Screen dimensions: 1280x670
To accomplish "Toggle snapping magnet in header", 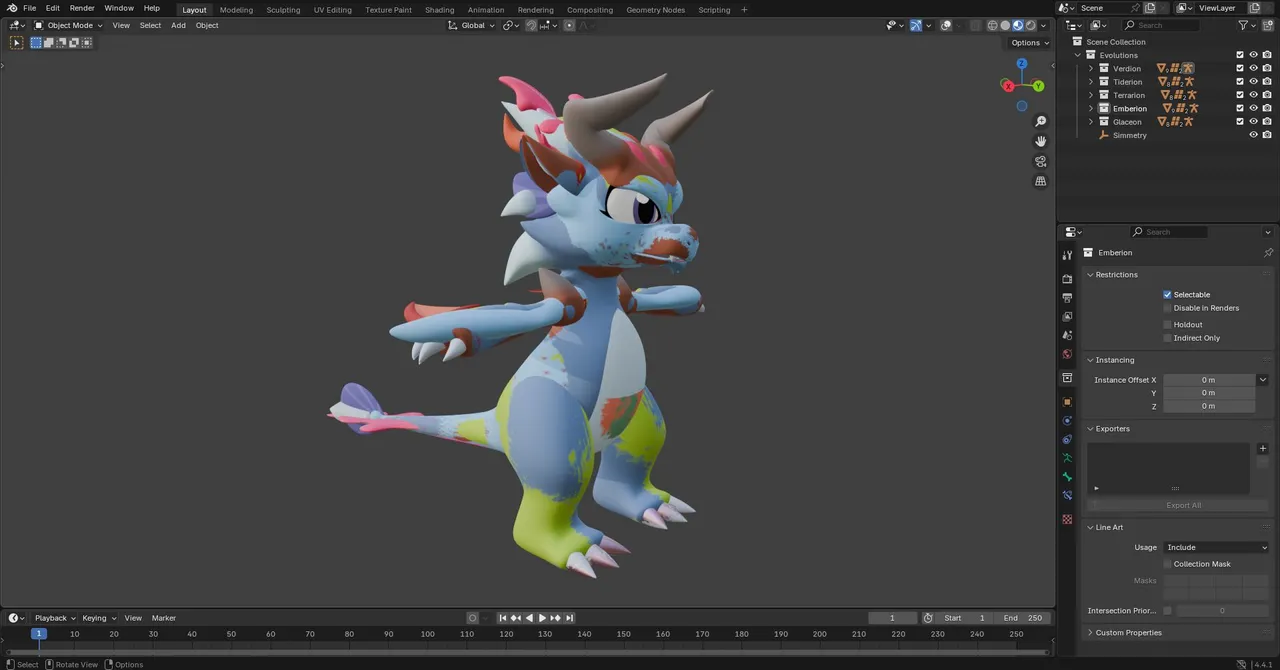I will (x=531, y=25).
